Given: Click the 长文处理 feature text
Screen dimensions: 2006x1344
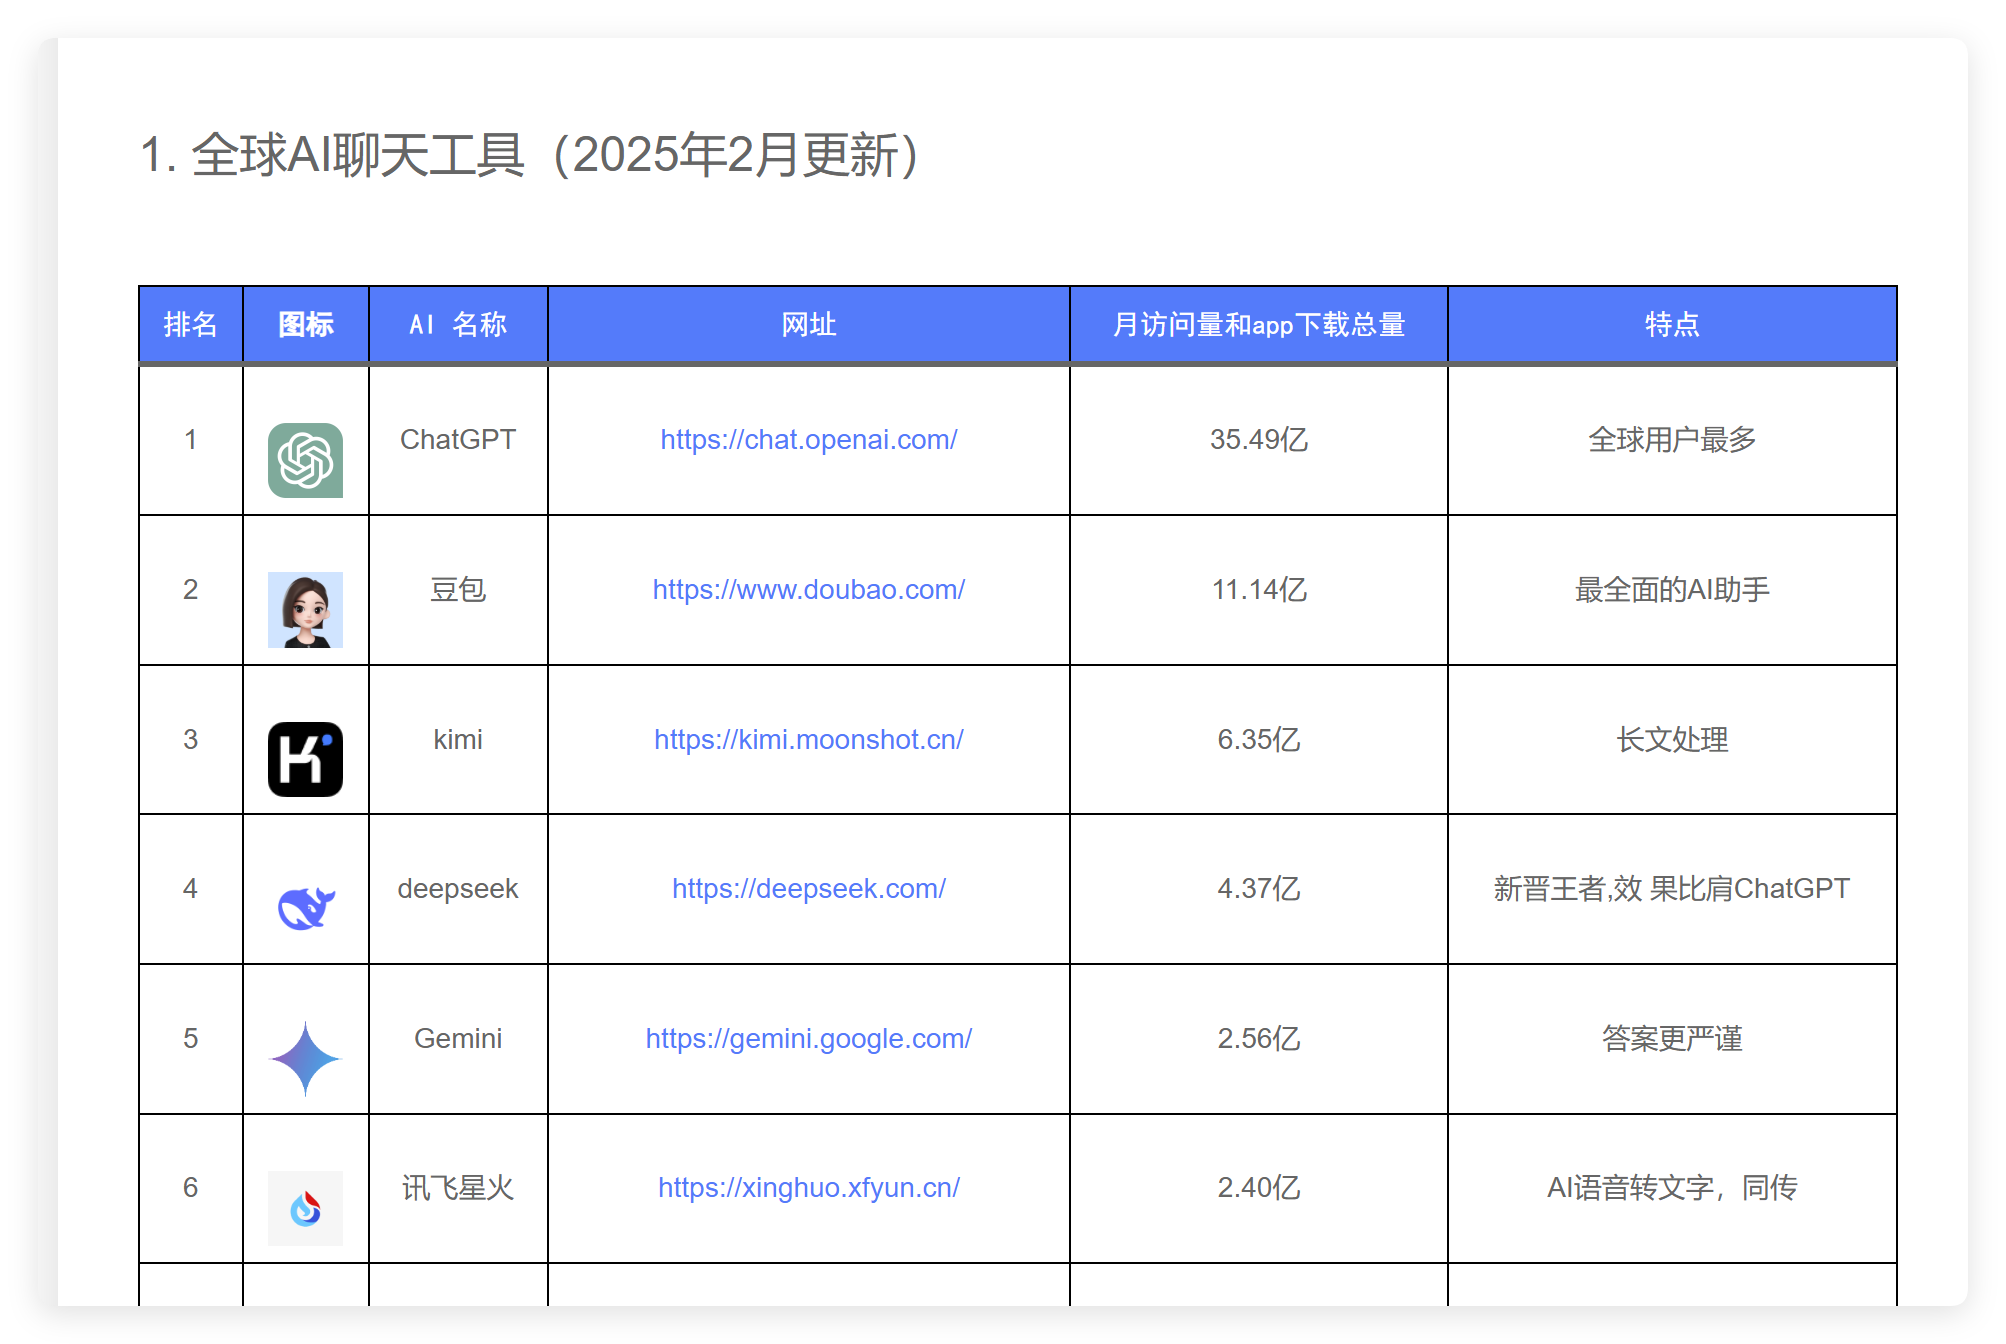Looking at the screenshot, I should [x=1672, y=739].
